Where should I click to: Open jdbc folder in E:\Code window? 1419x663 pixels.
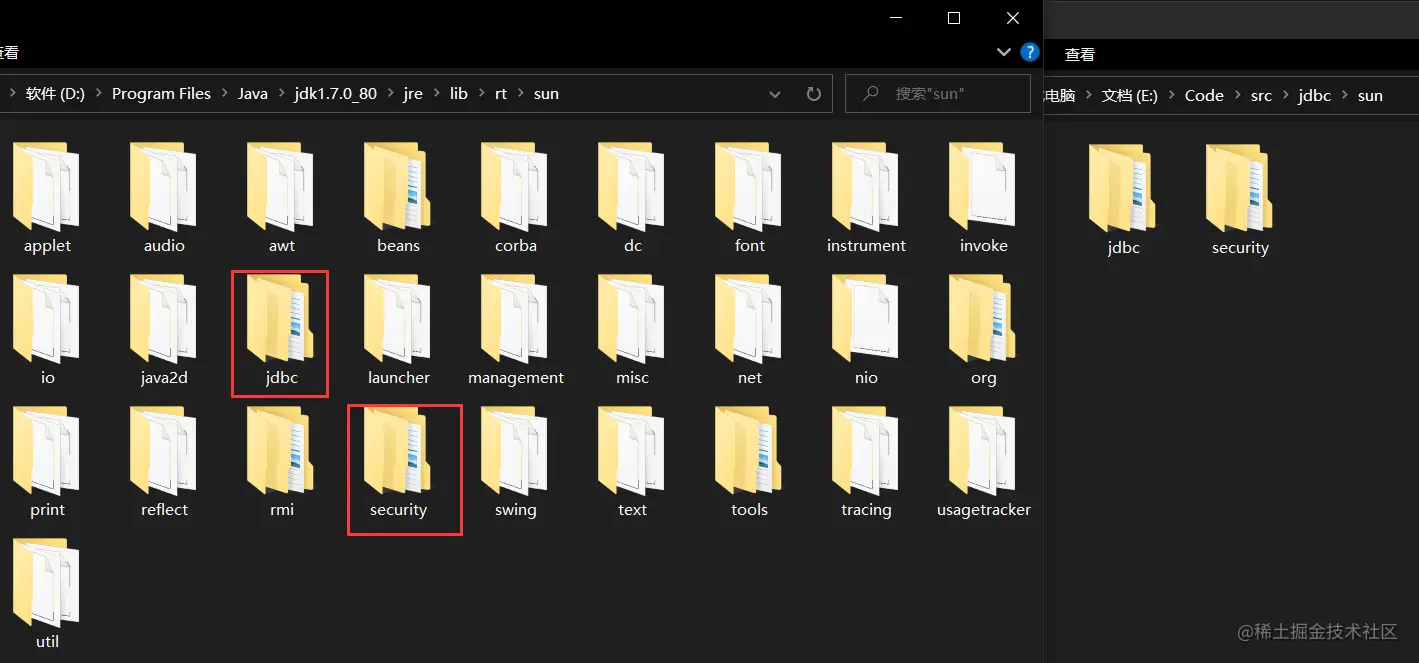click(x=1123, y=200)
